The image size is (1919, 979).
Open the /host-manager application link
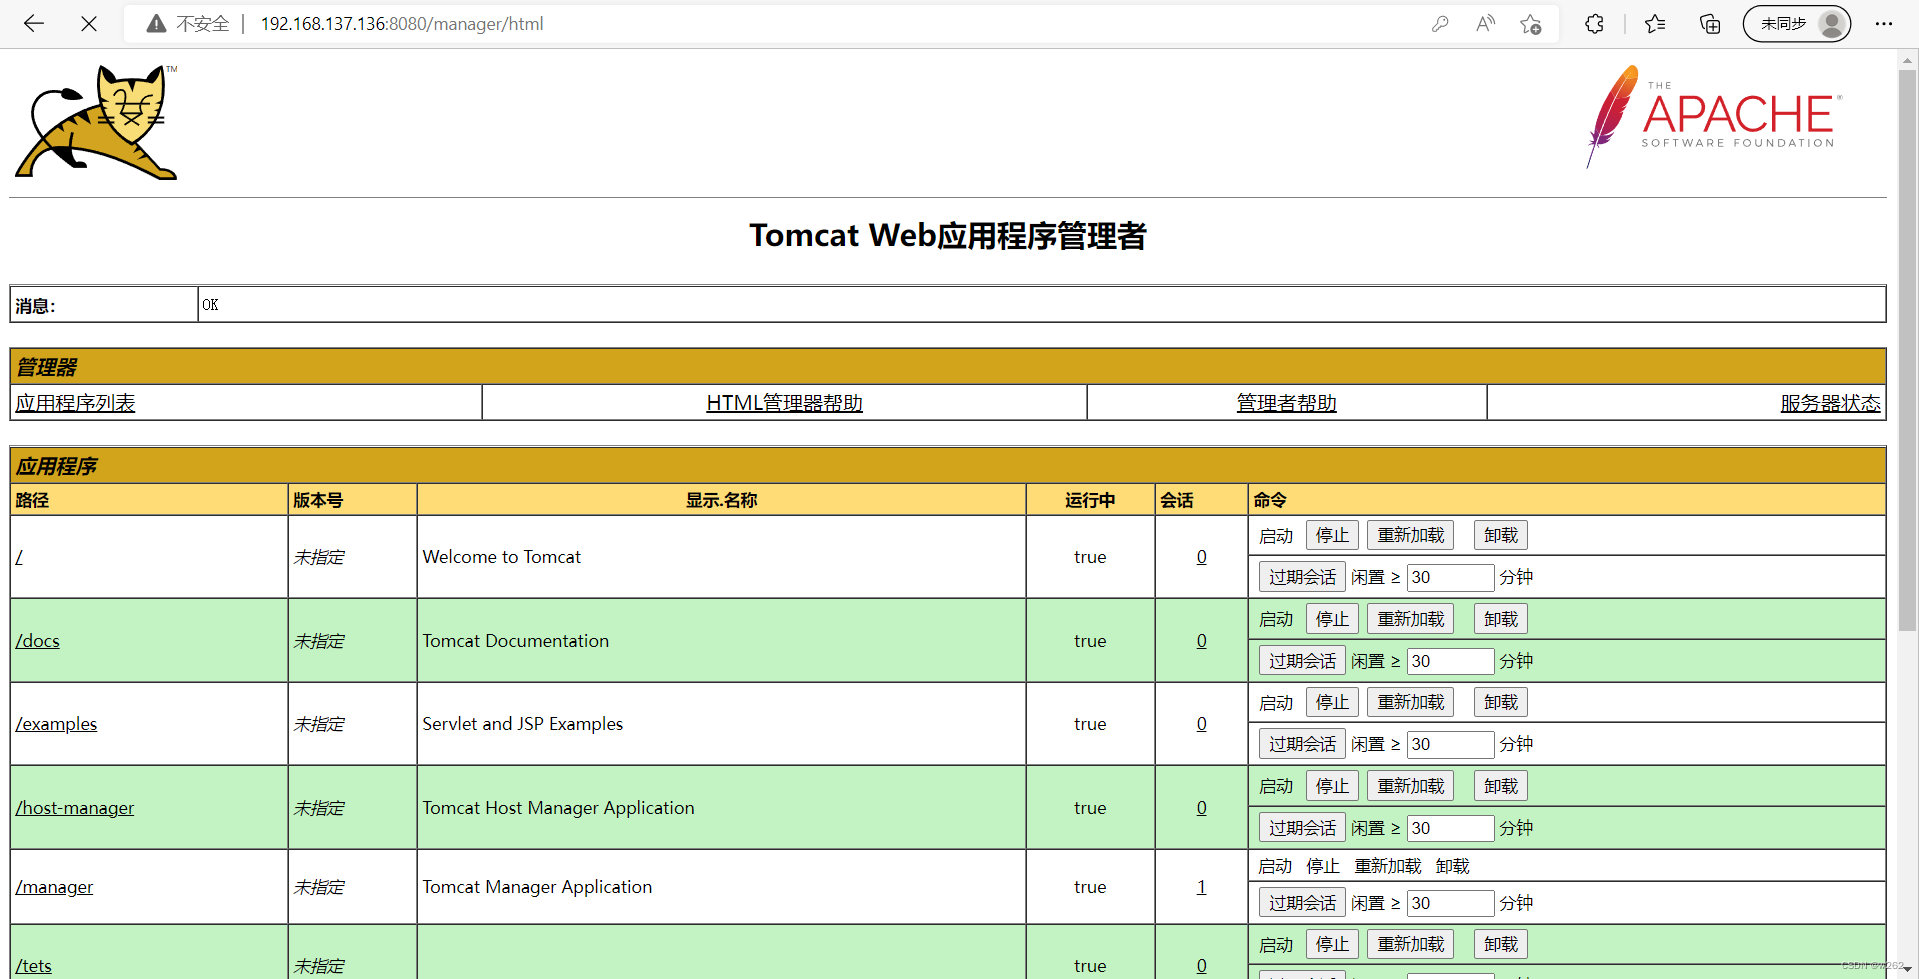[x=75, y=808]
